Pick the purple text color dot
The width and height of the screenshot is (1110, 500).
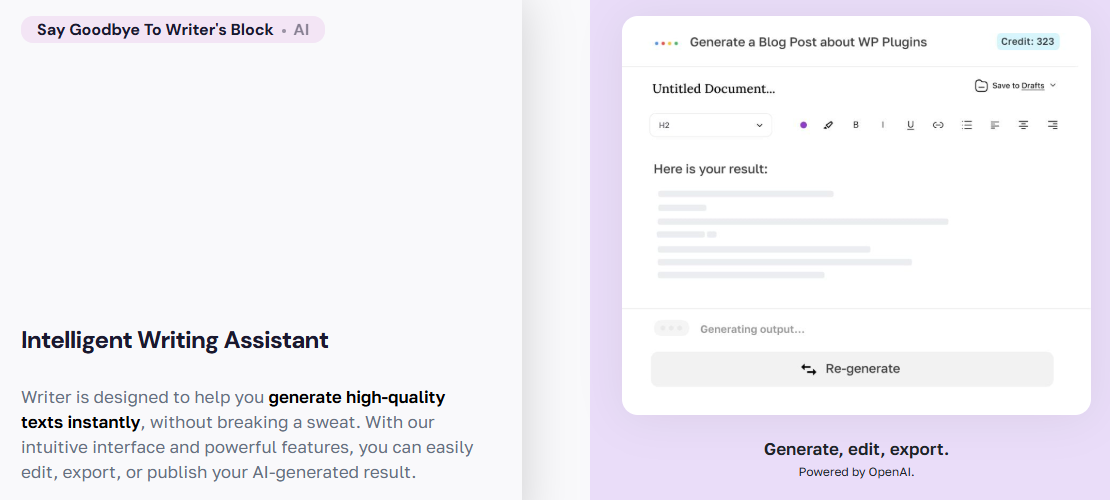click(x=803, y=125)
